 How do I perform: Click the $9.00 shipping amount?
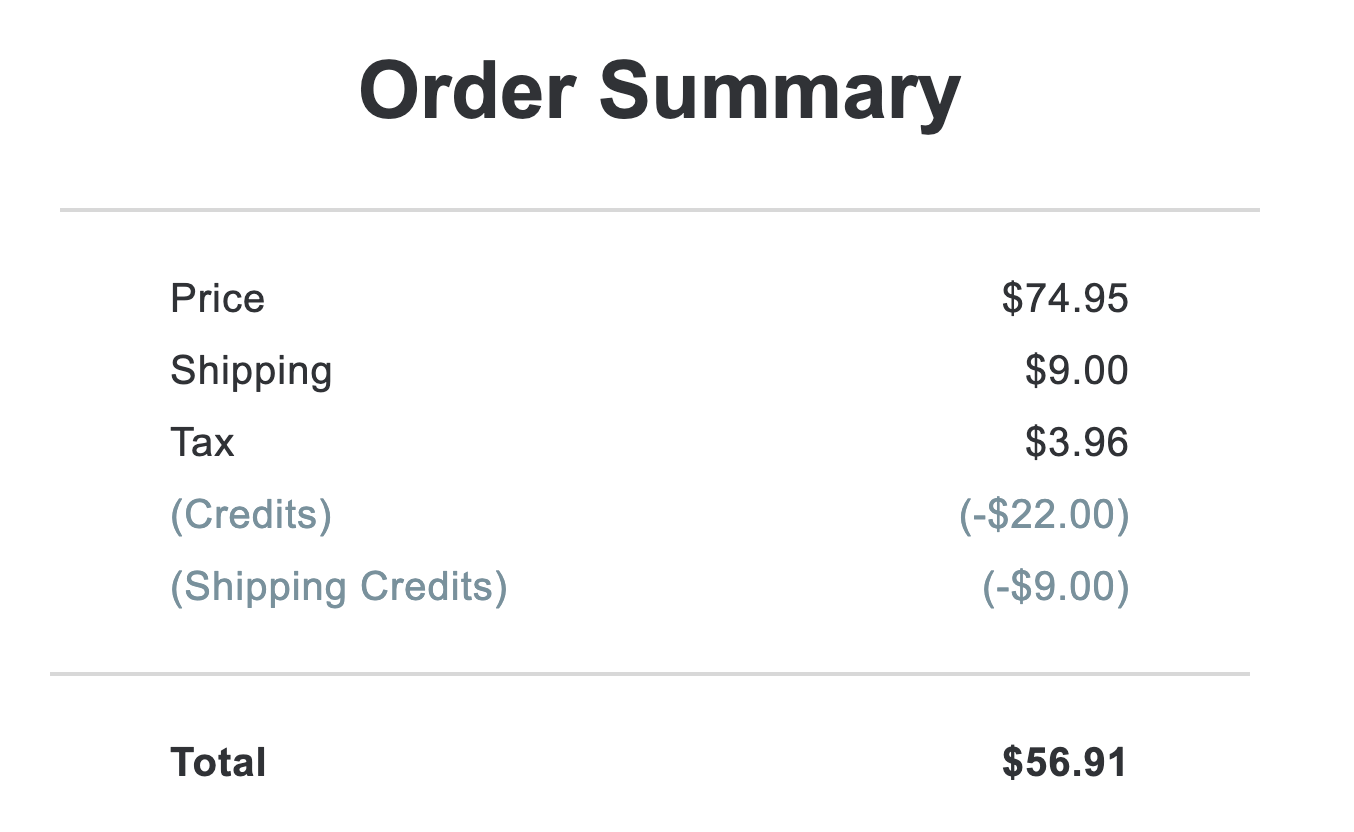coord(1077,370)
